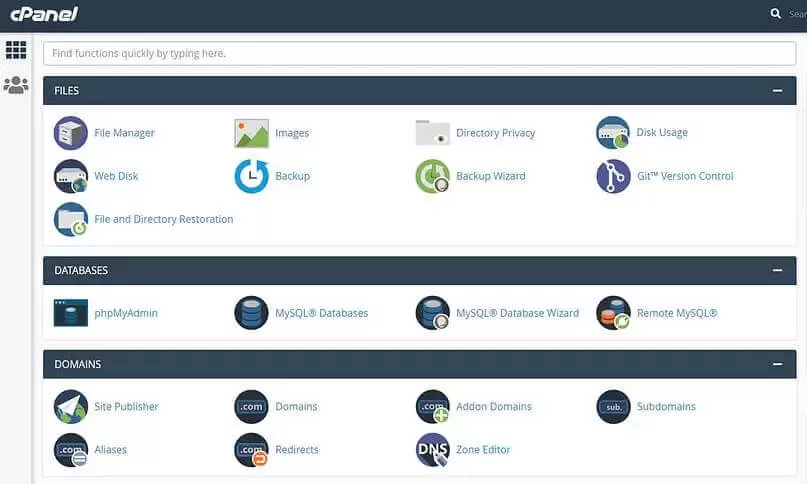This screenshot has height=484, width=807.
Task: Open the Aliases link
Action: click(x=110, y=450)
